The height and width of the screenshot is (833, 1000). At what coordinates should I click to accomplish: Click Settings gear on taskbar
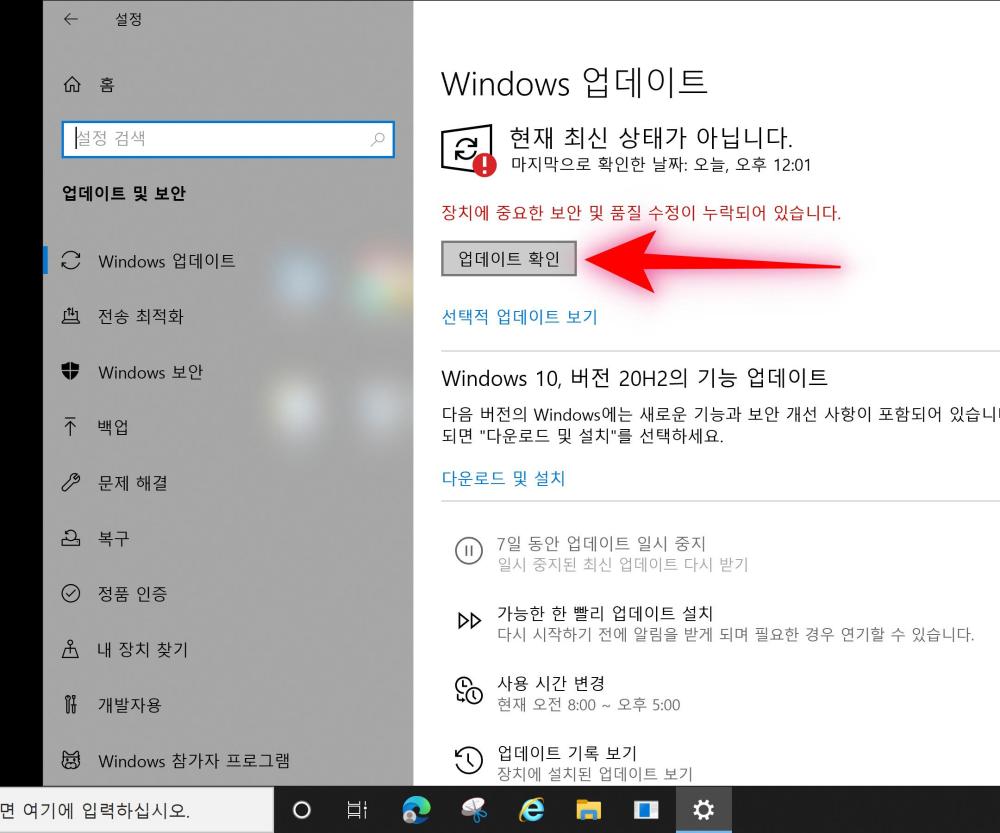[703, 810]
